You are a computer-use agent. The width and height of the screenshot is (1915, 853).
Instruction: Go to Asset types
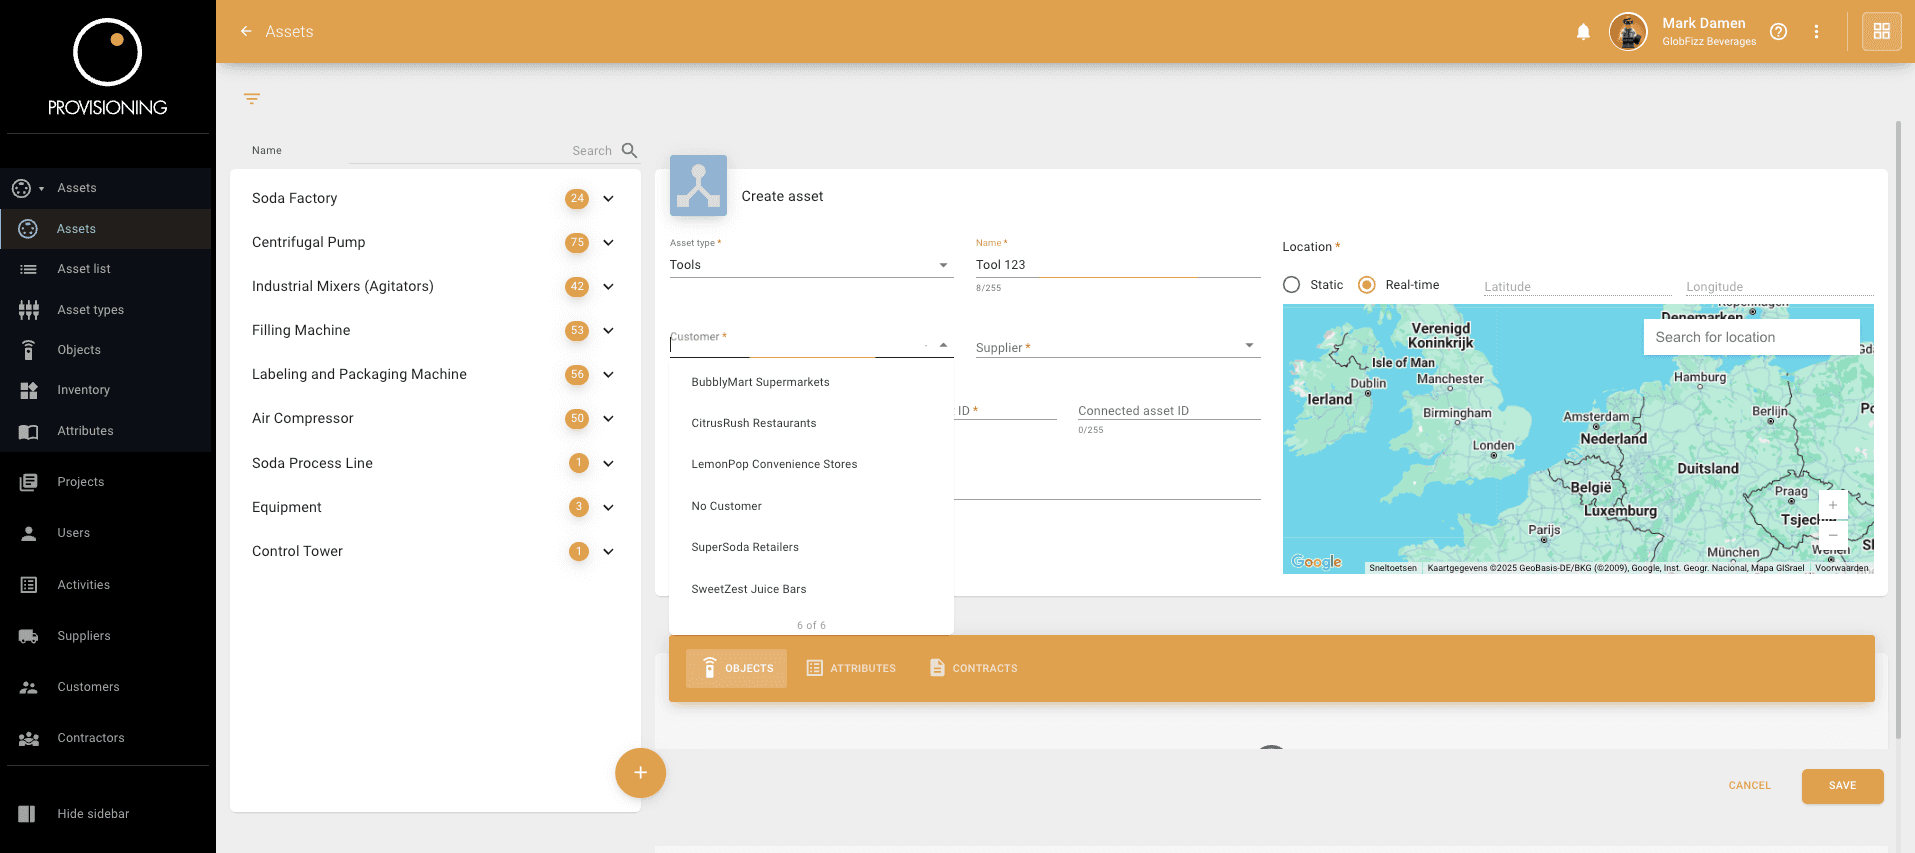(106, 310)
